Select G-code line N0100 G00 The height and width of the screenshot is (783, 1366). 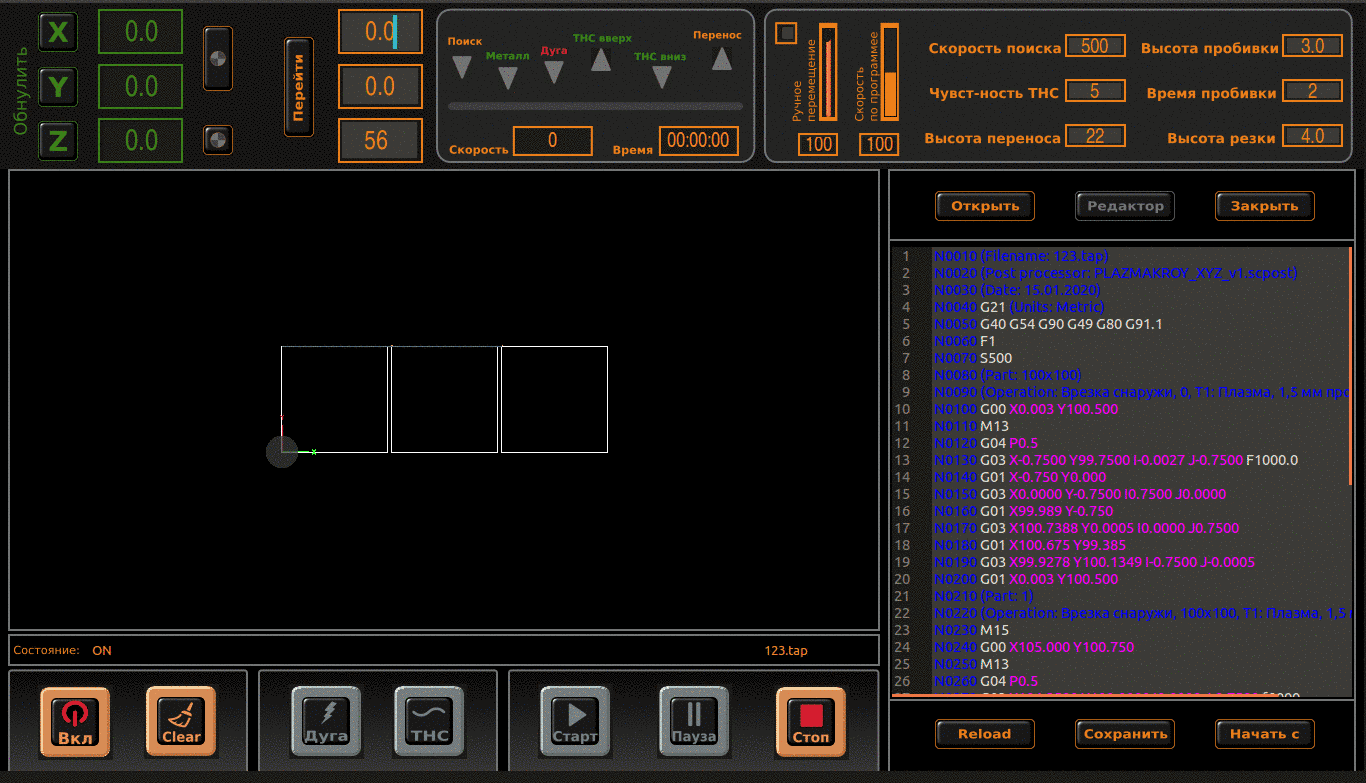click(1027, 409)
